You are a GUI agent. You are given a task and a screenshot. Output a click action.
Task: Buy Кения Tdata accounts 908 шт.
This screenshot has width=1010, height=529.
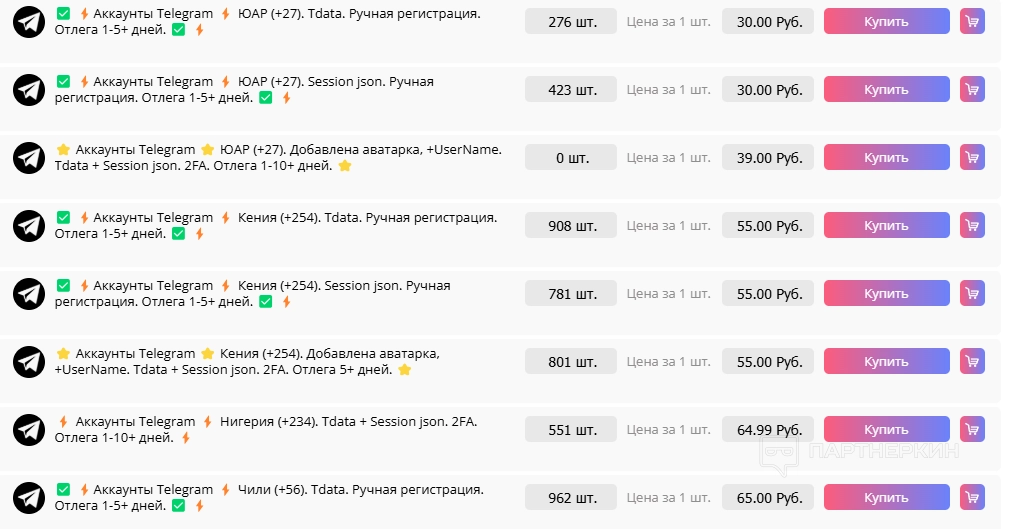[886, 226]
